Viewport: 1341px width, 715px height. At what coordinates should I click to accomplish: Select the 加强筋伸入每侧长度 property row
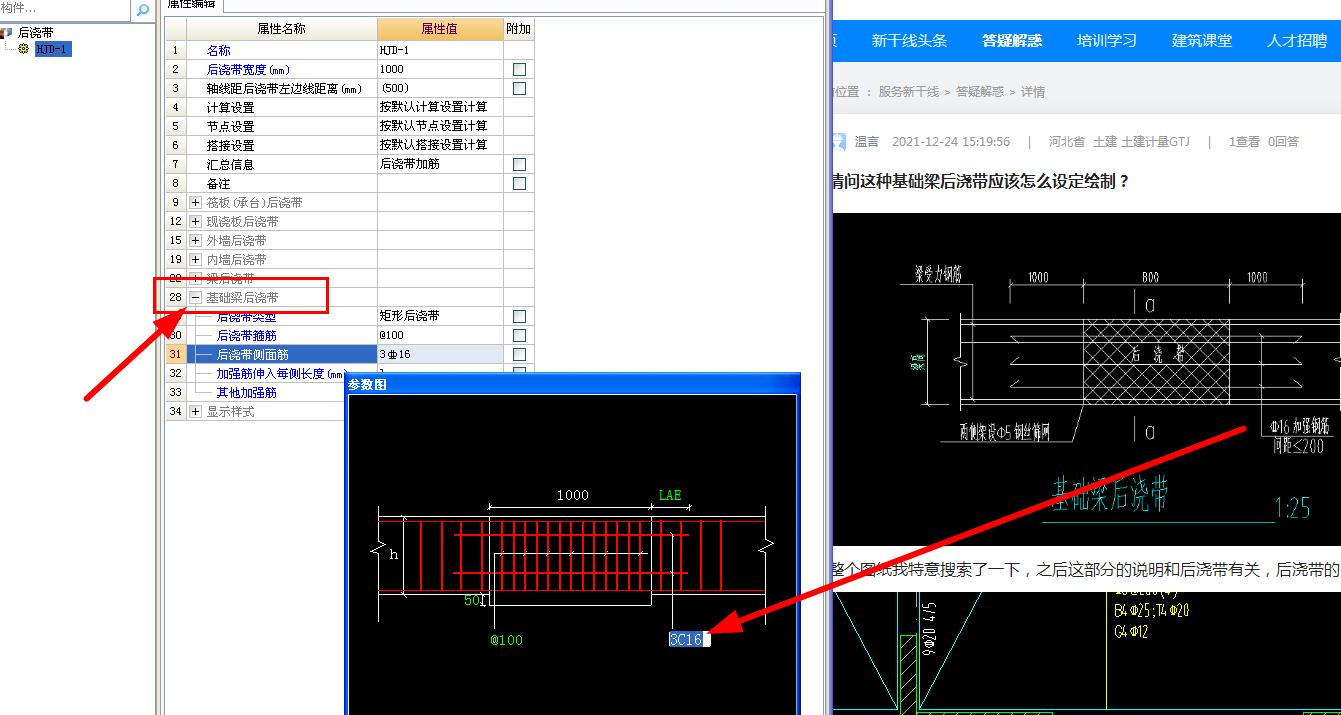pyautogui.click(x=281, y=374)
